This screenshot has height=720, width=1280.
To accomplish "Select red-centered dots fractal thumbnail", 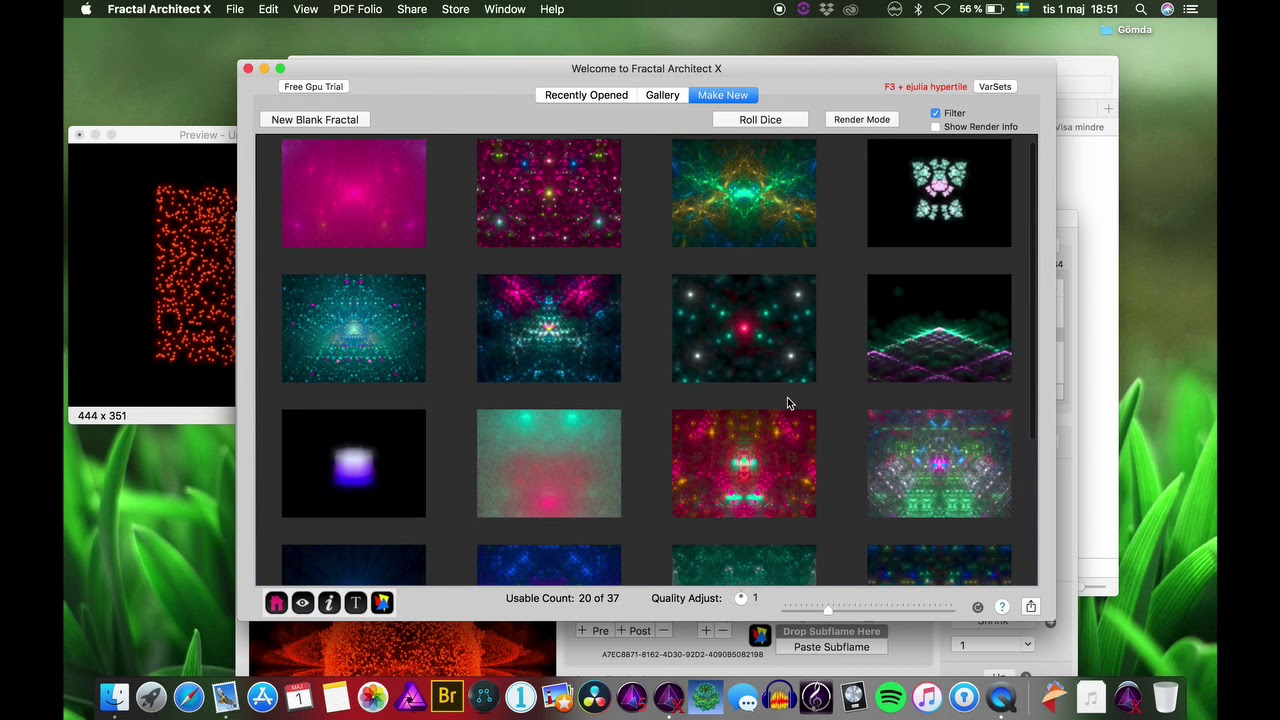I will pos(744,328).
